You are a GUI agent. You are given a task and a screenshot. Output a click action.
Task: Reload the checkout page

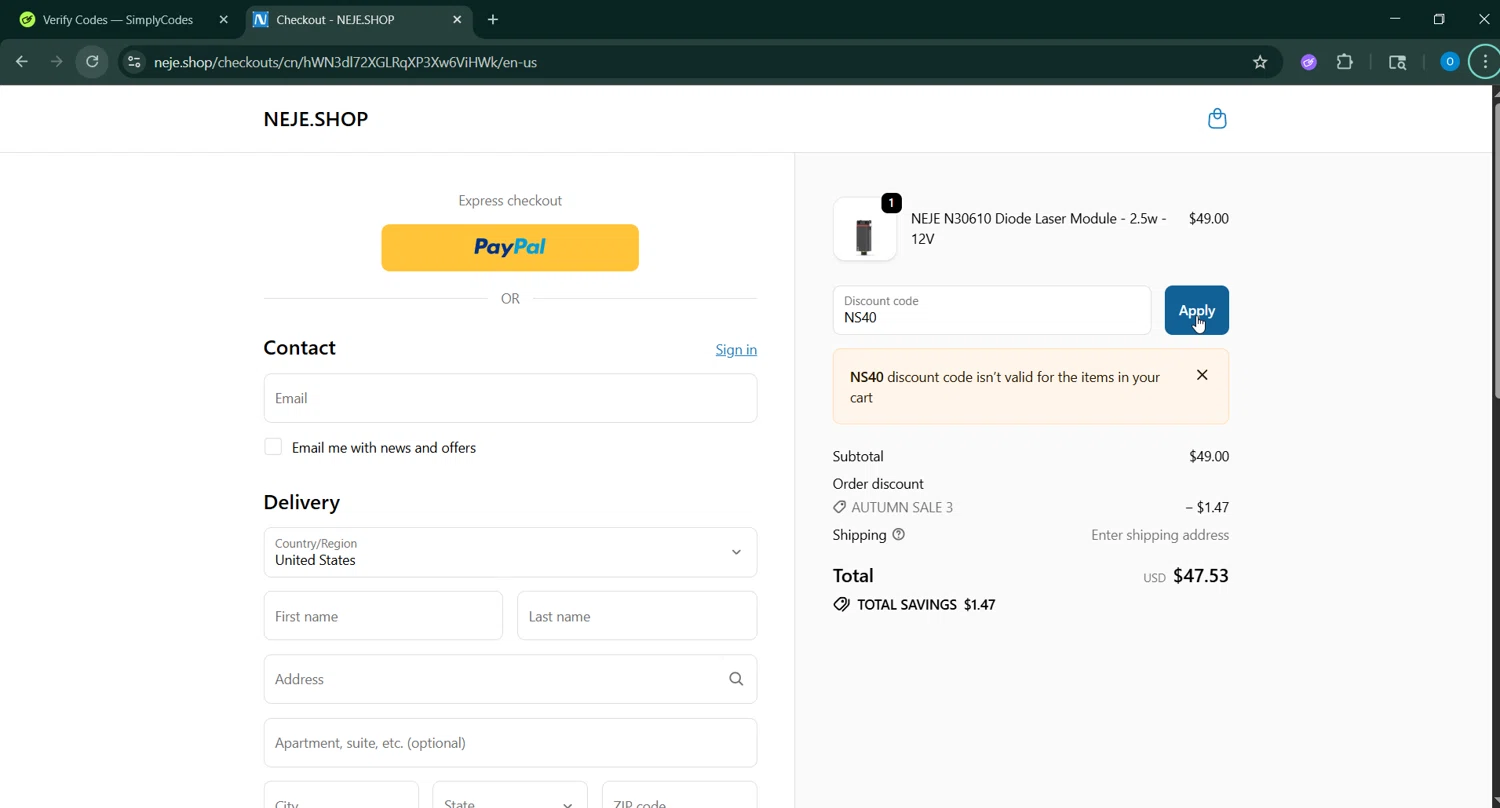(92, 62)
